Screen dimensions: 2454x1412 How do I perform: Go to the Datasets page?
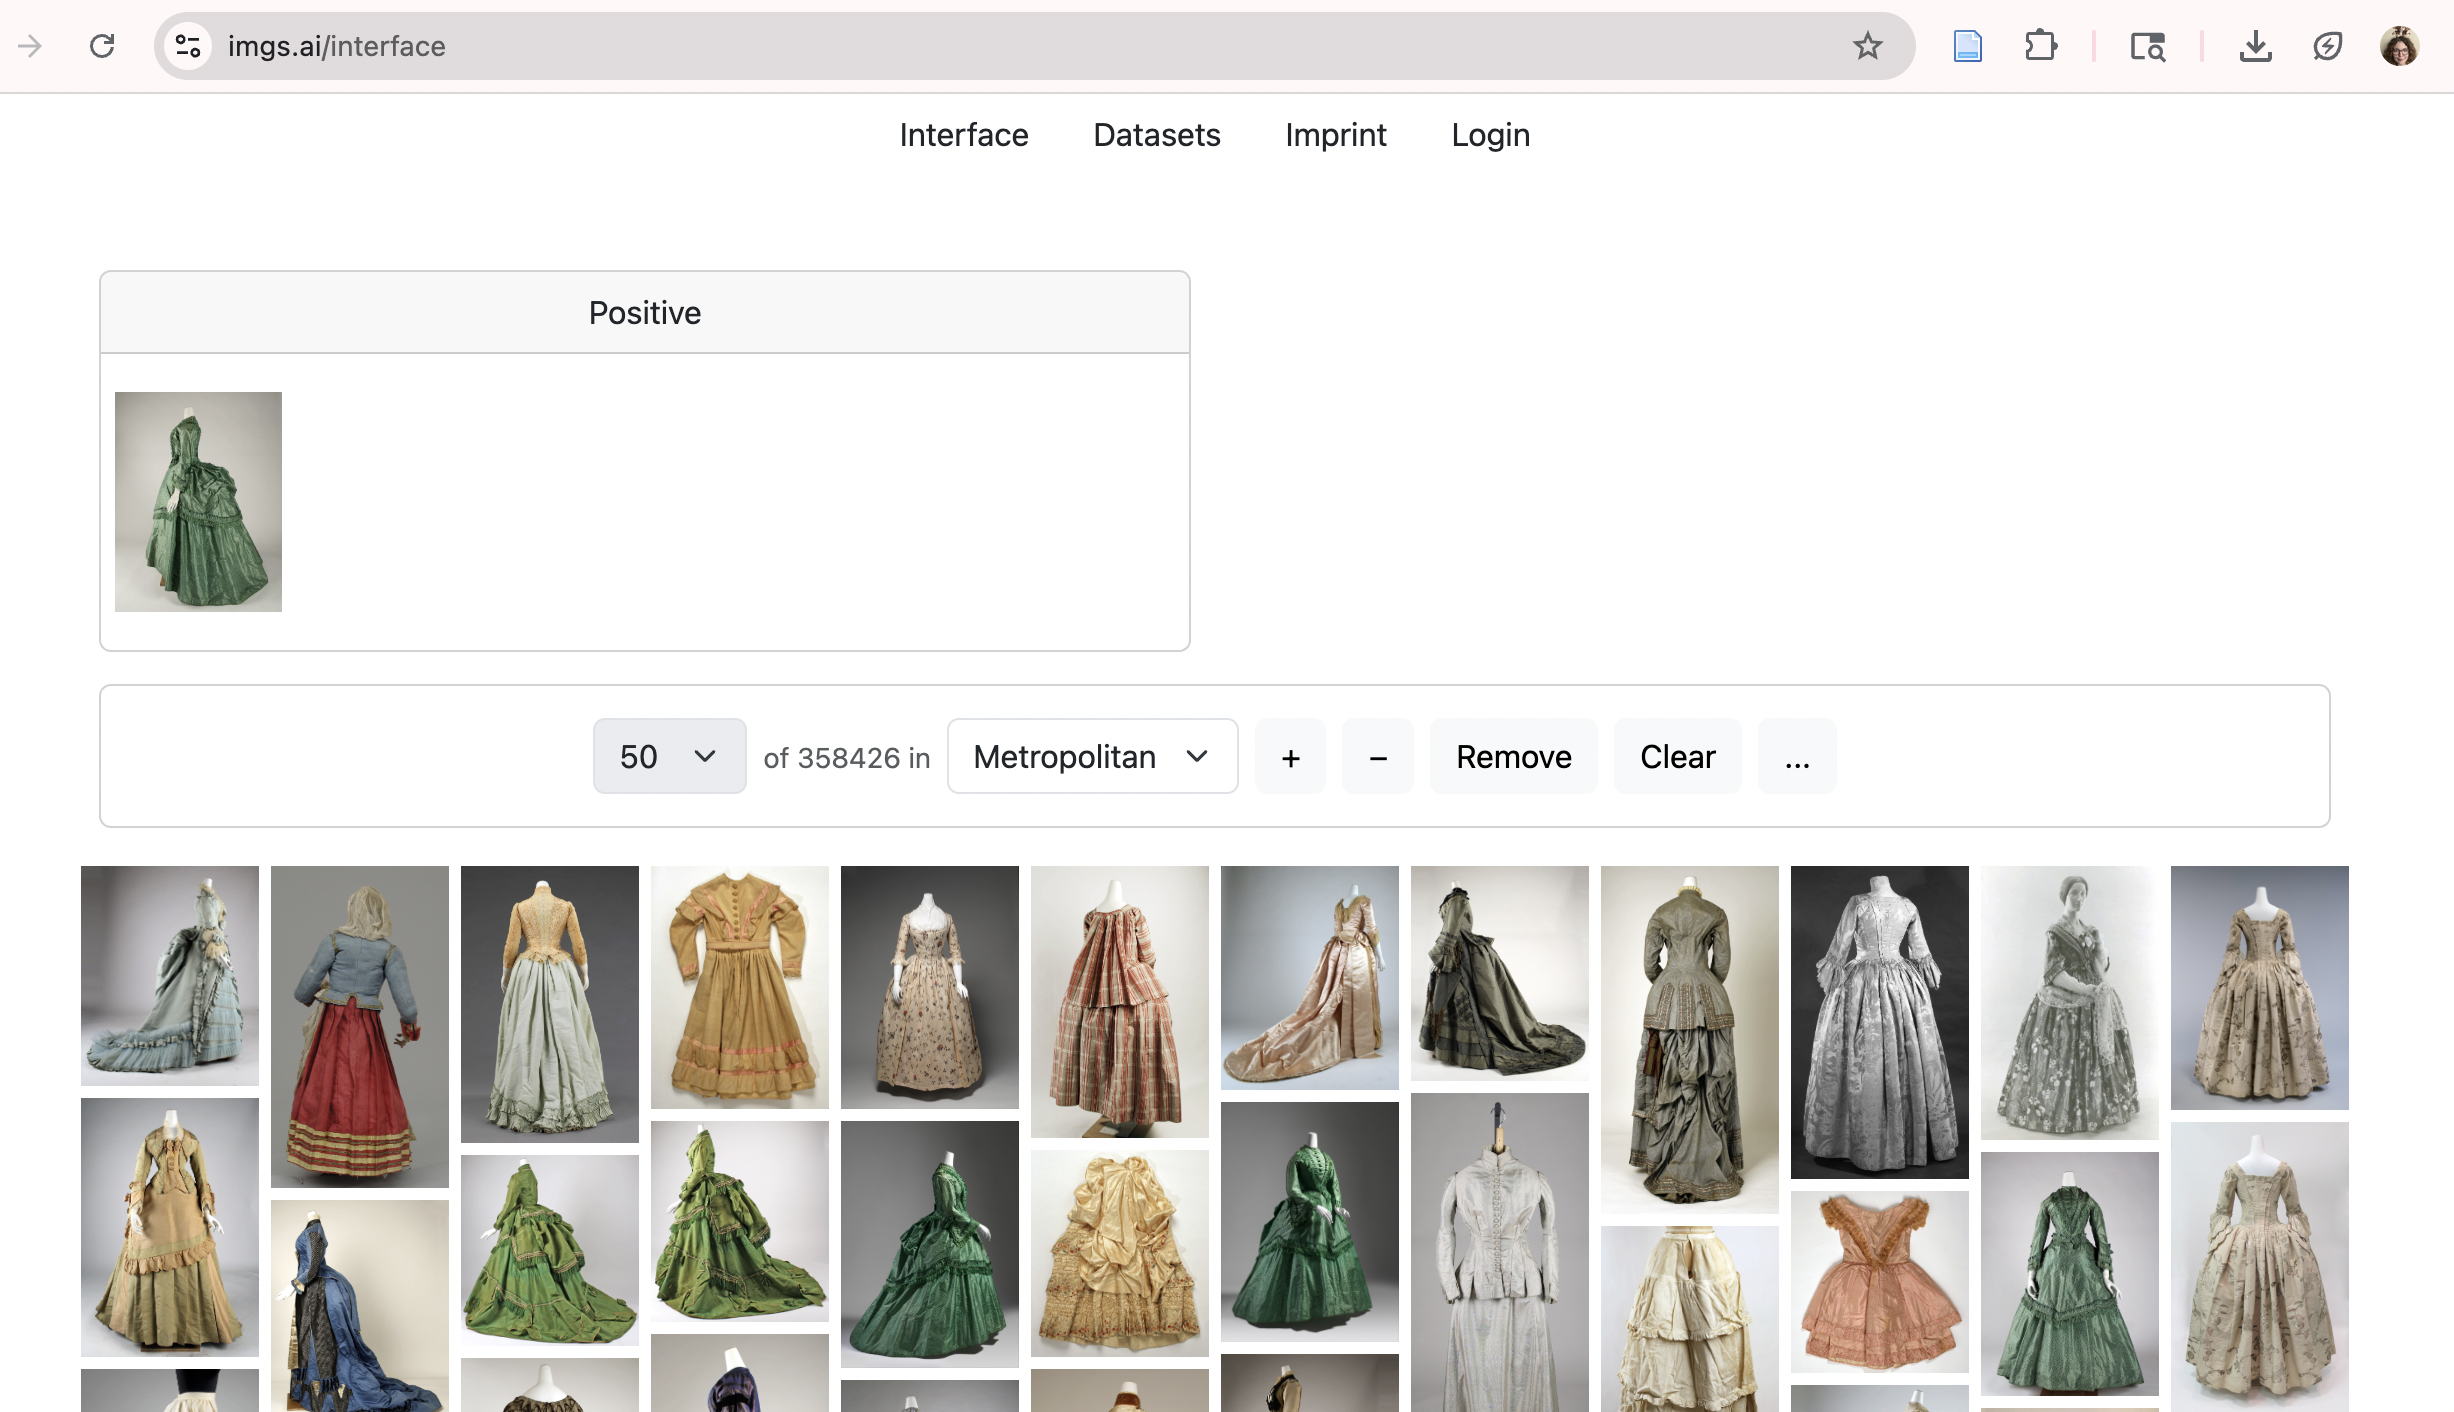click(x=1157, y=135)
